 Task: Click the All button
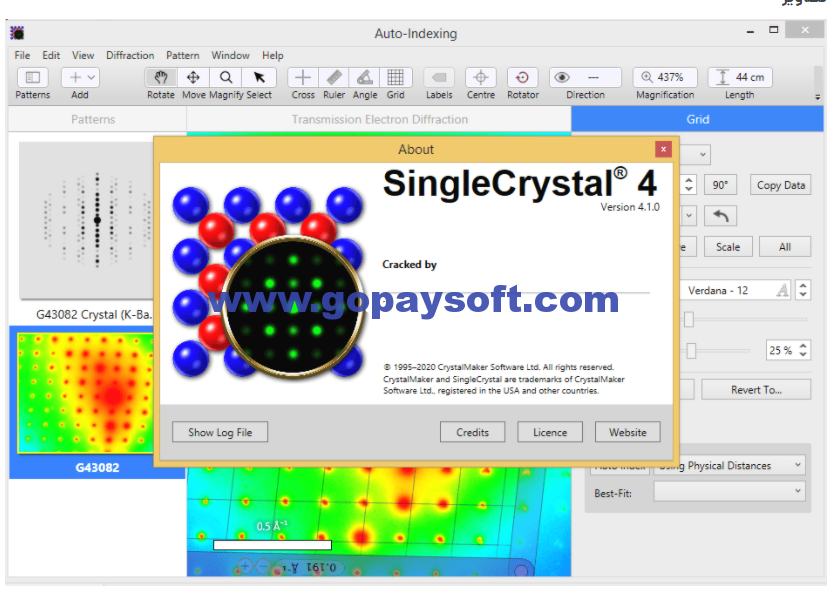pyautogui.click(x=785, y=246)
